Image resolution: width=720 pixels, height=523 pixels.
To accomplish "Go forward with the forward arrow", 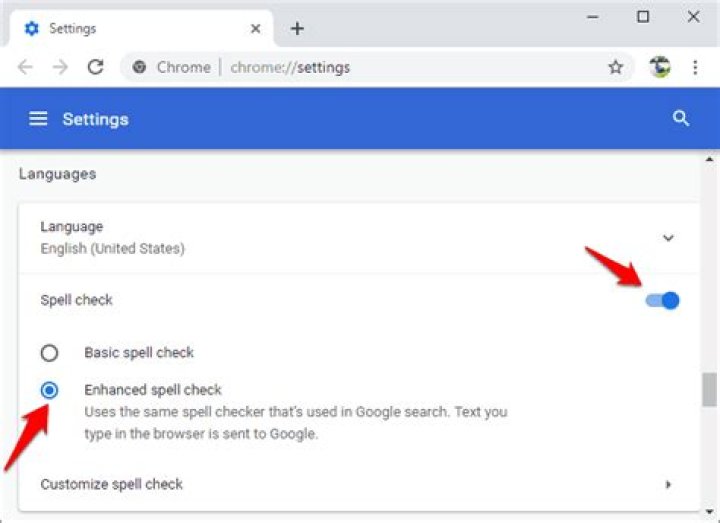I will click(x=60, y=67).
